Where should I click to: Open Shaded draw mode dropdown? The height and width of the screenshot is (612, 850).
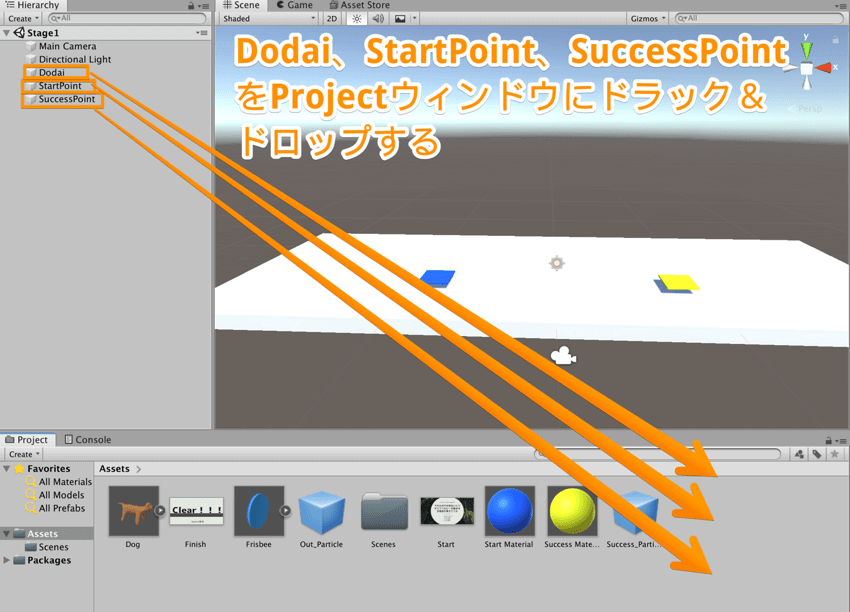[x=268, y=18]
